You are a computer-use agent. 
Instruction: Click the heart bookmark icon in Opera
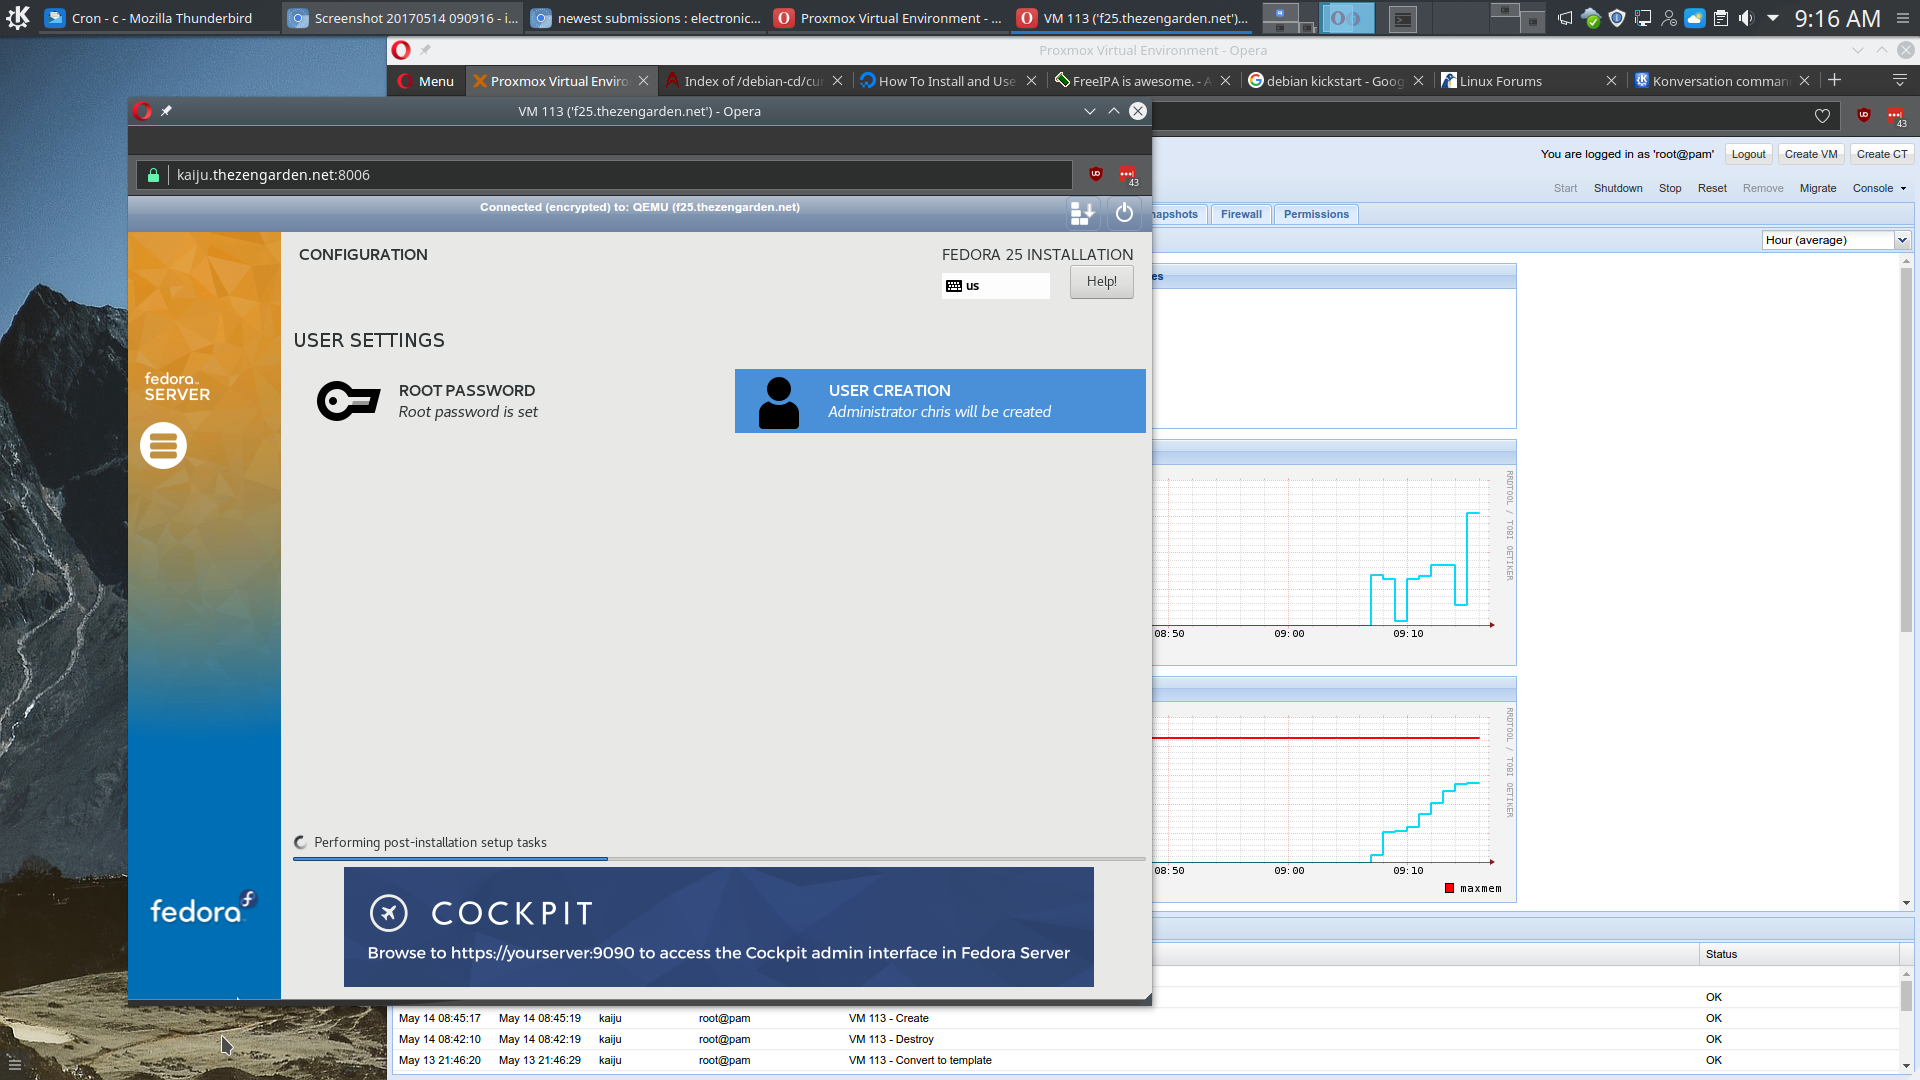point(1822,116)
